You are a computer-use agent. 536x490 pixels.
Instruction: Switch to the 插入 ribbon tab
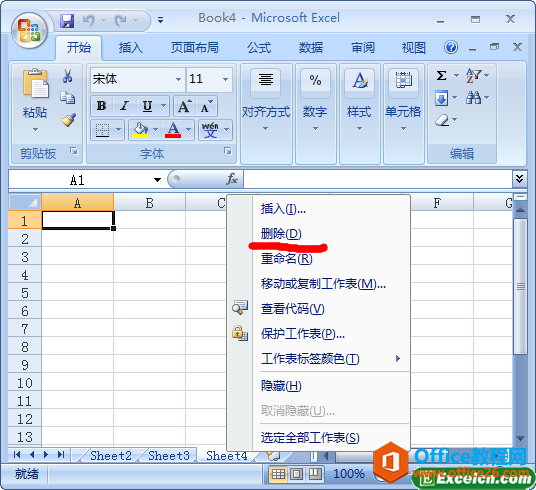(x=131, y=48)
